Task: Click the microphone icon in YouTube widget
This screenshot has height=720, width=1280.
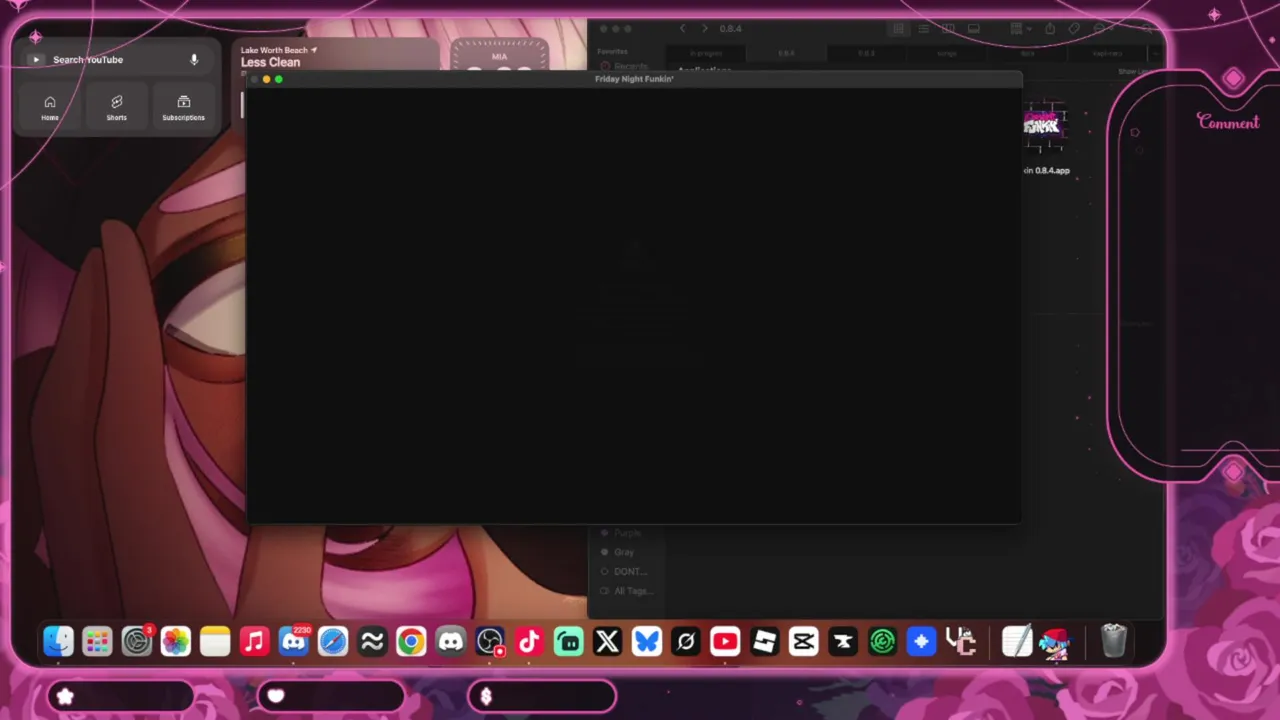Action: pyautogui.click(x=194, y=60)
